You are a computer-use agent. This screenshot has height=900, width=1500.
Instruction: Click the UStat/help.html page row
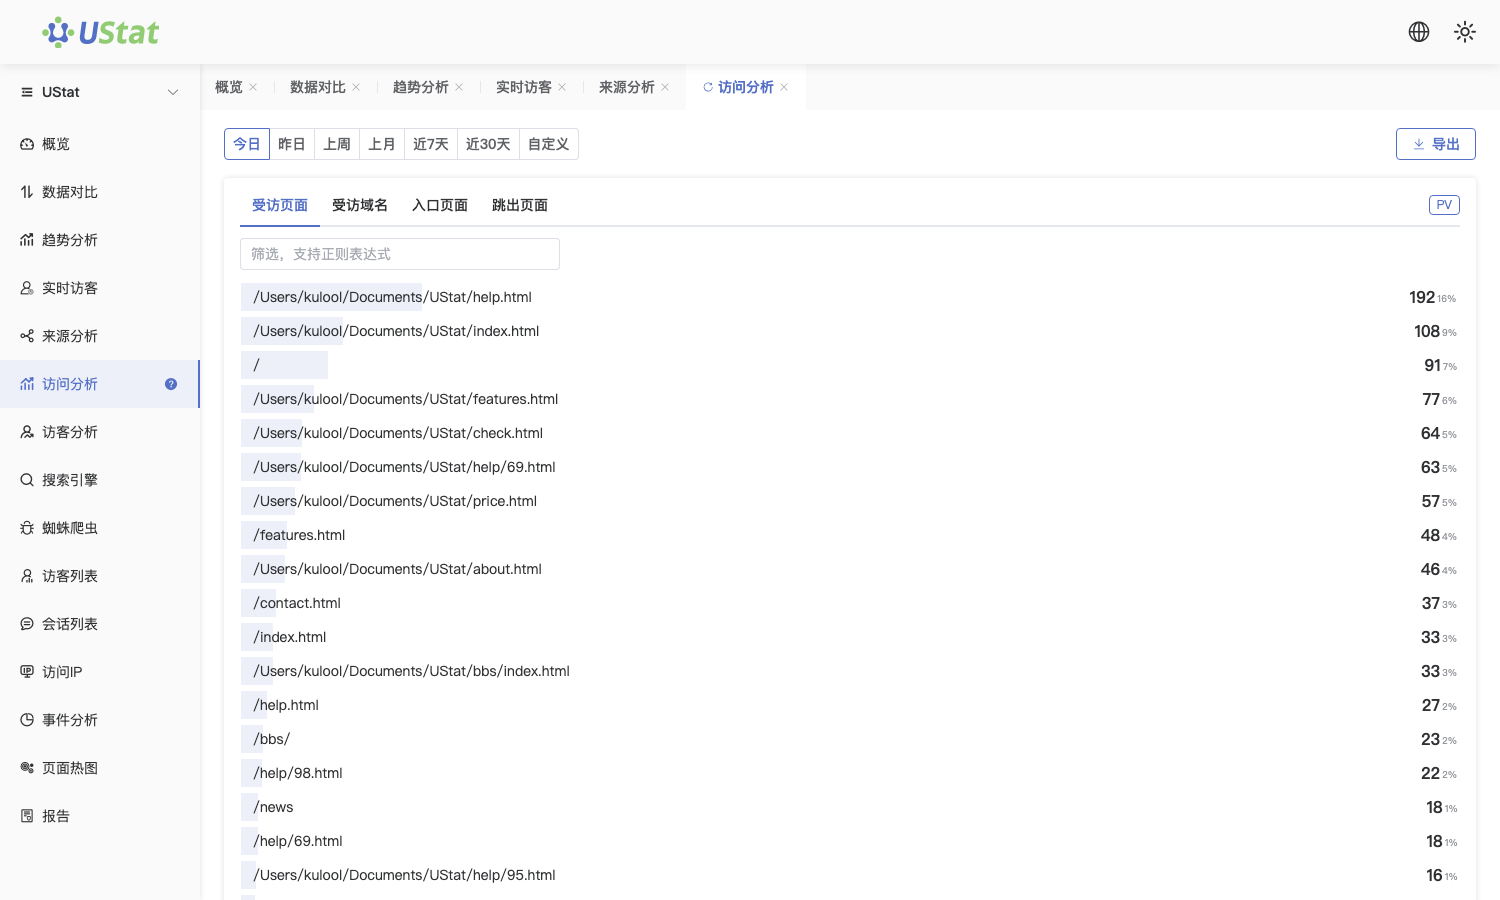(850, 297)
